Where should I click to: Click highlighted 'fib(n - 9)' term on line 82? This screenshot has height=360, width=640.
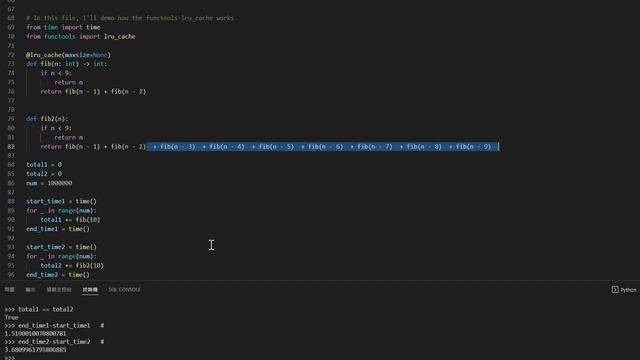tap(473, 147)
